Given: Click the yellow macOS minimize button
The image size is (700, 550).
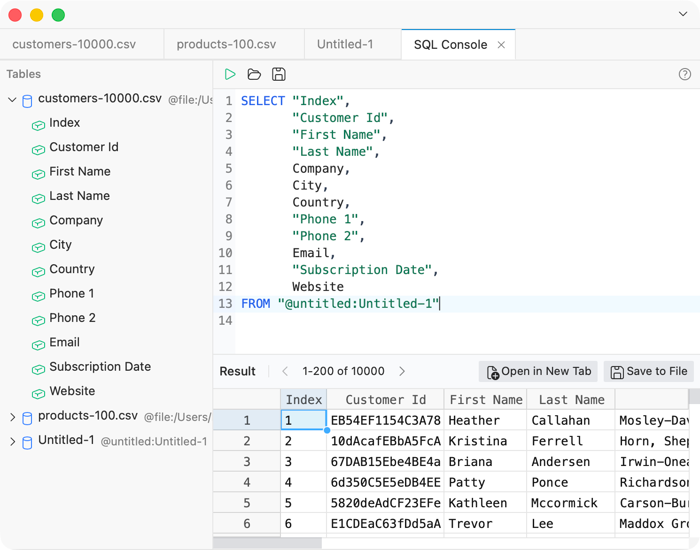Looking at the screenshot, I should click(x=37, y=15).
